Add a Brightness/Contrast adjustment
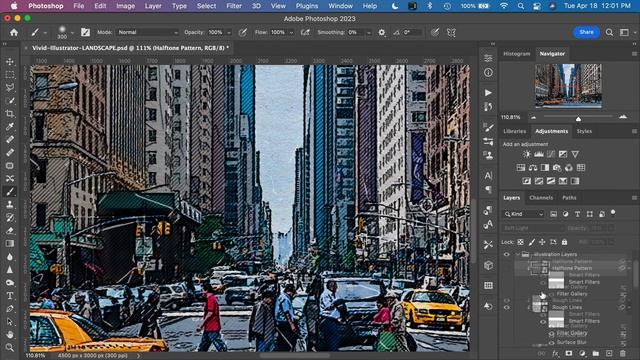Viewport: 640px width, 360px height. (x=527, y=154)
